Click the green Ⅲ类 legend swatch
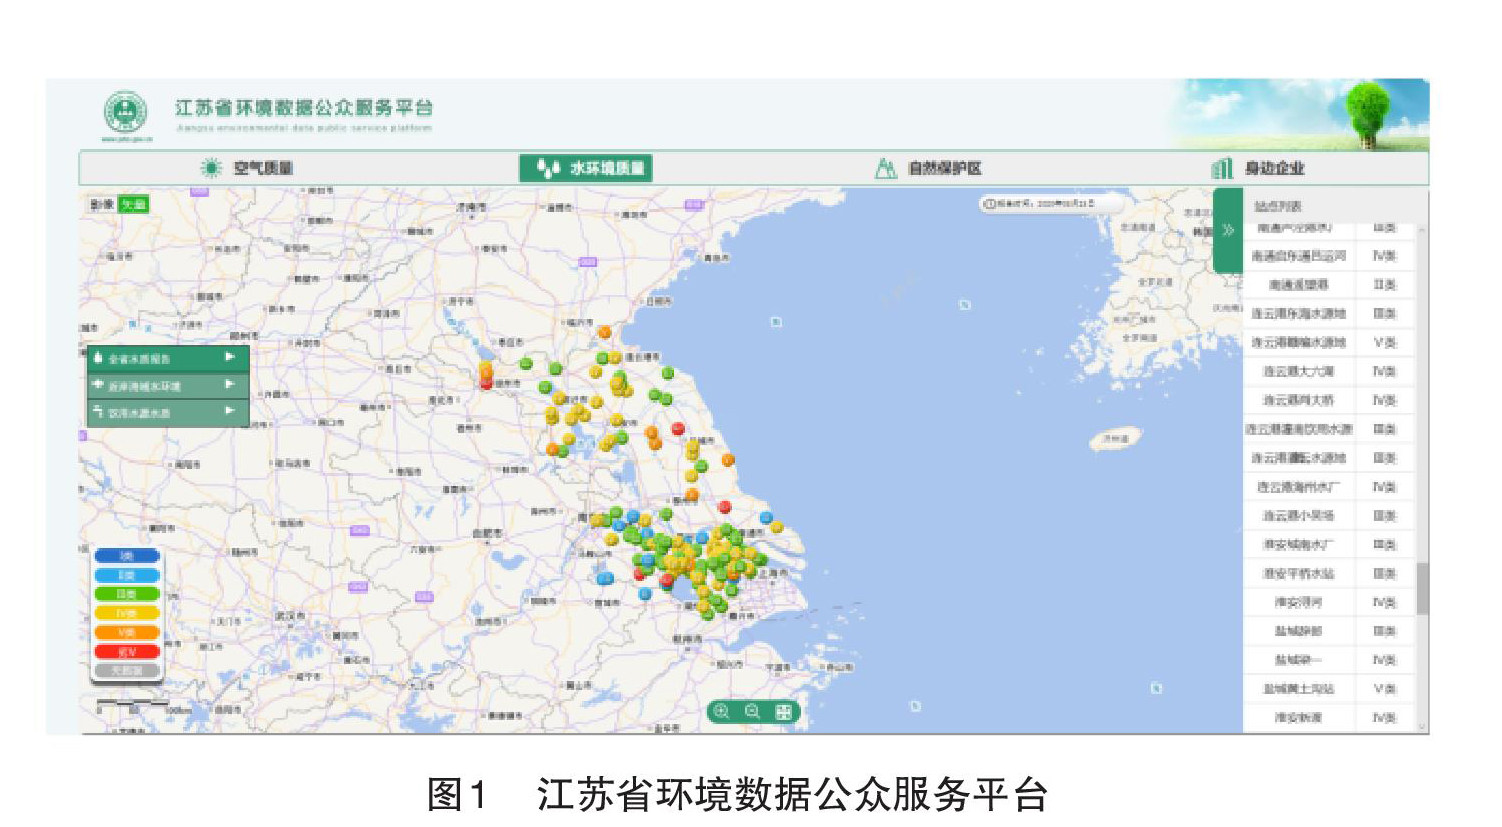The image size is (1502, 827). click(127, 594)
